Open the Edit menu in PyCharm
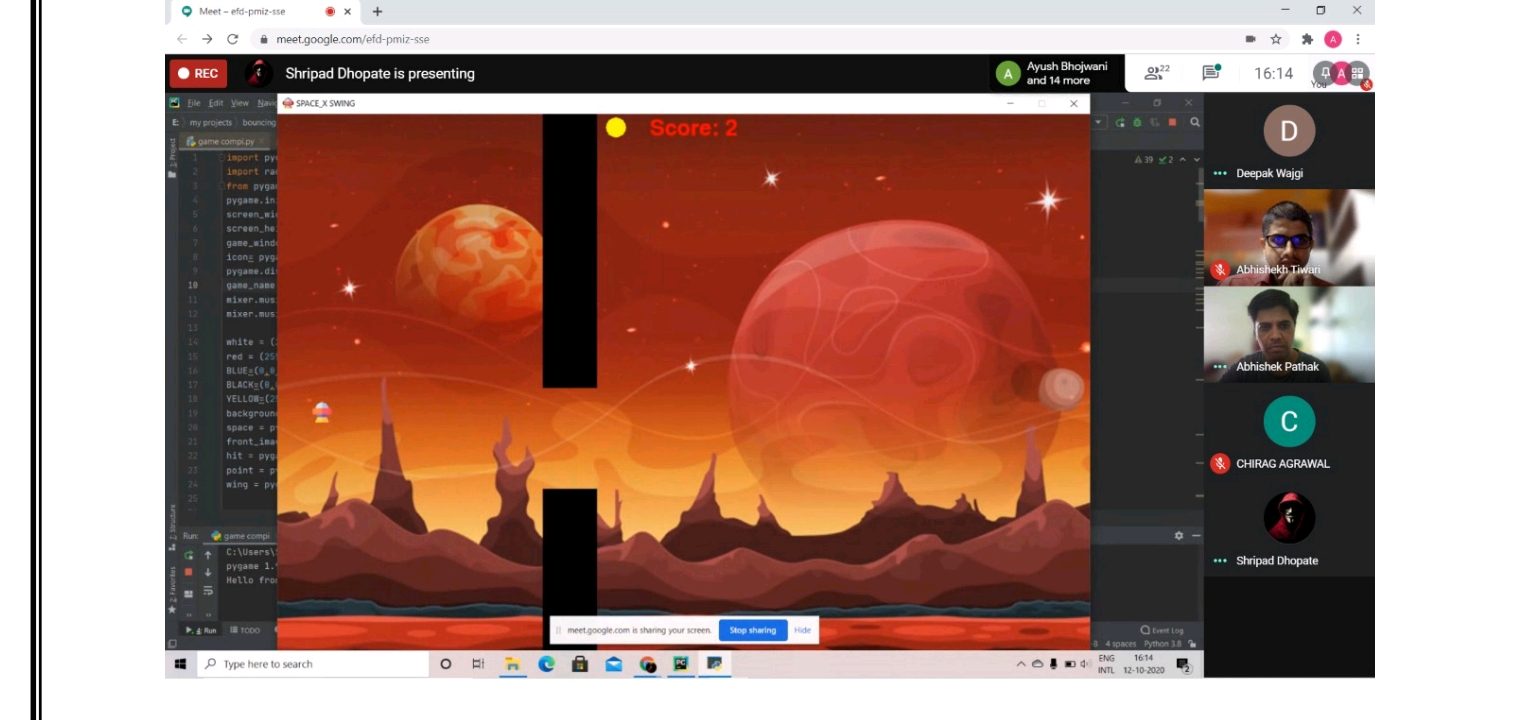 216,103
